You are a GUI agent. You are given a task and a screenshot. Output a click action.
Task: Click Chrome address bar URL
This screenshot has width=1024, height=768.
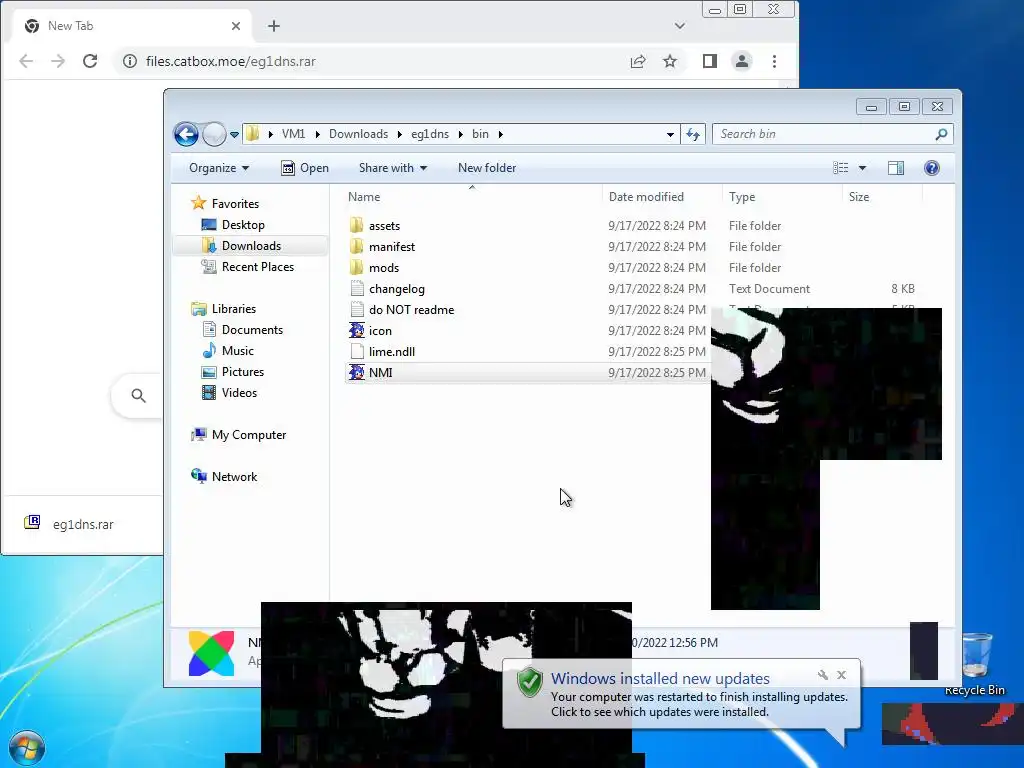tap(231, 61)
